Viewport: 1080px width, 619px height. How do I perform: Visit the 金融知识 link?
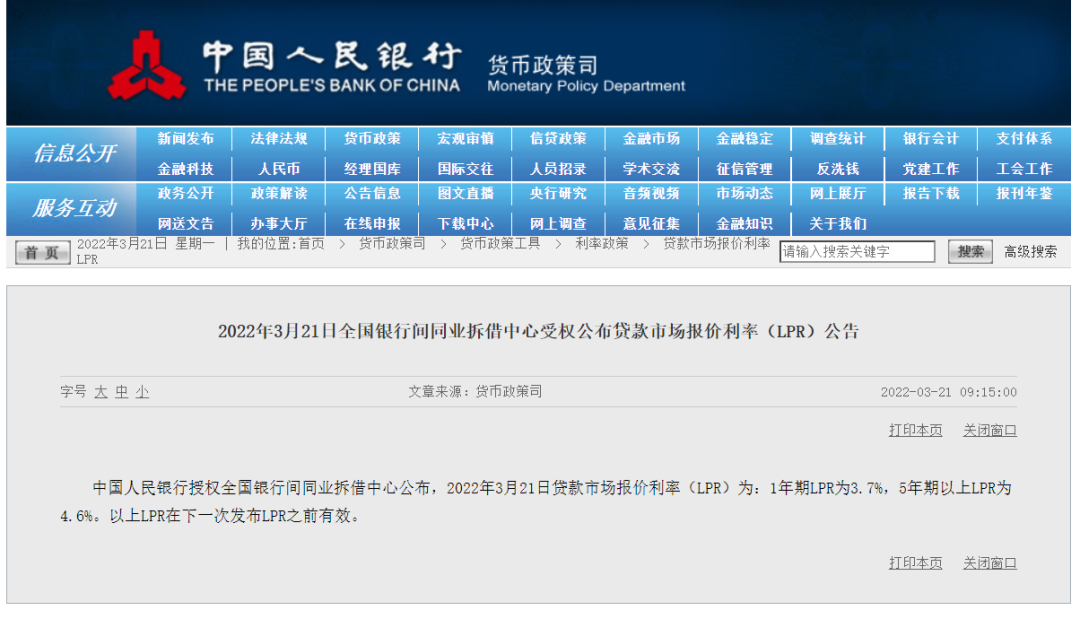point(744,224)
